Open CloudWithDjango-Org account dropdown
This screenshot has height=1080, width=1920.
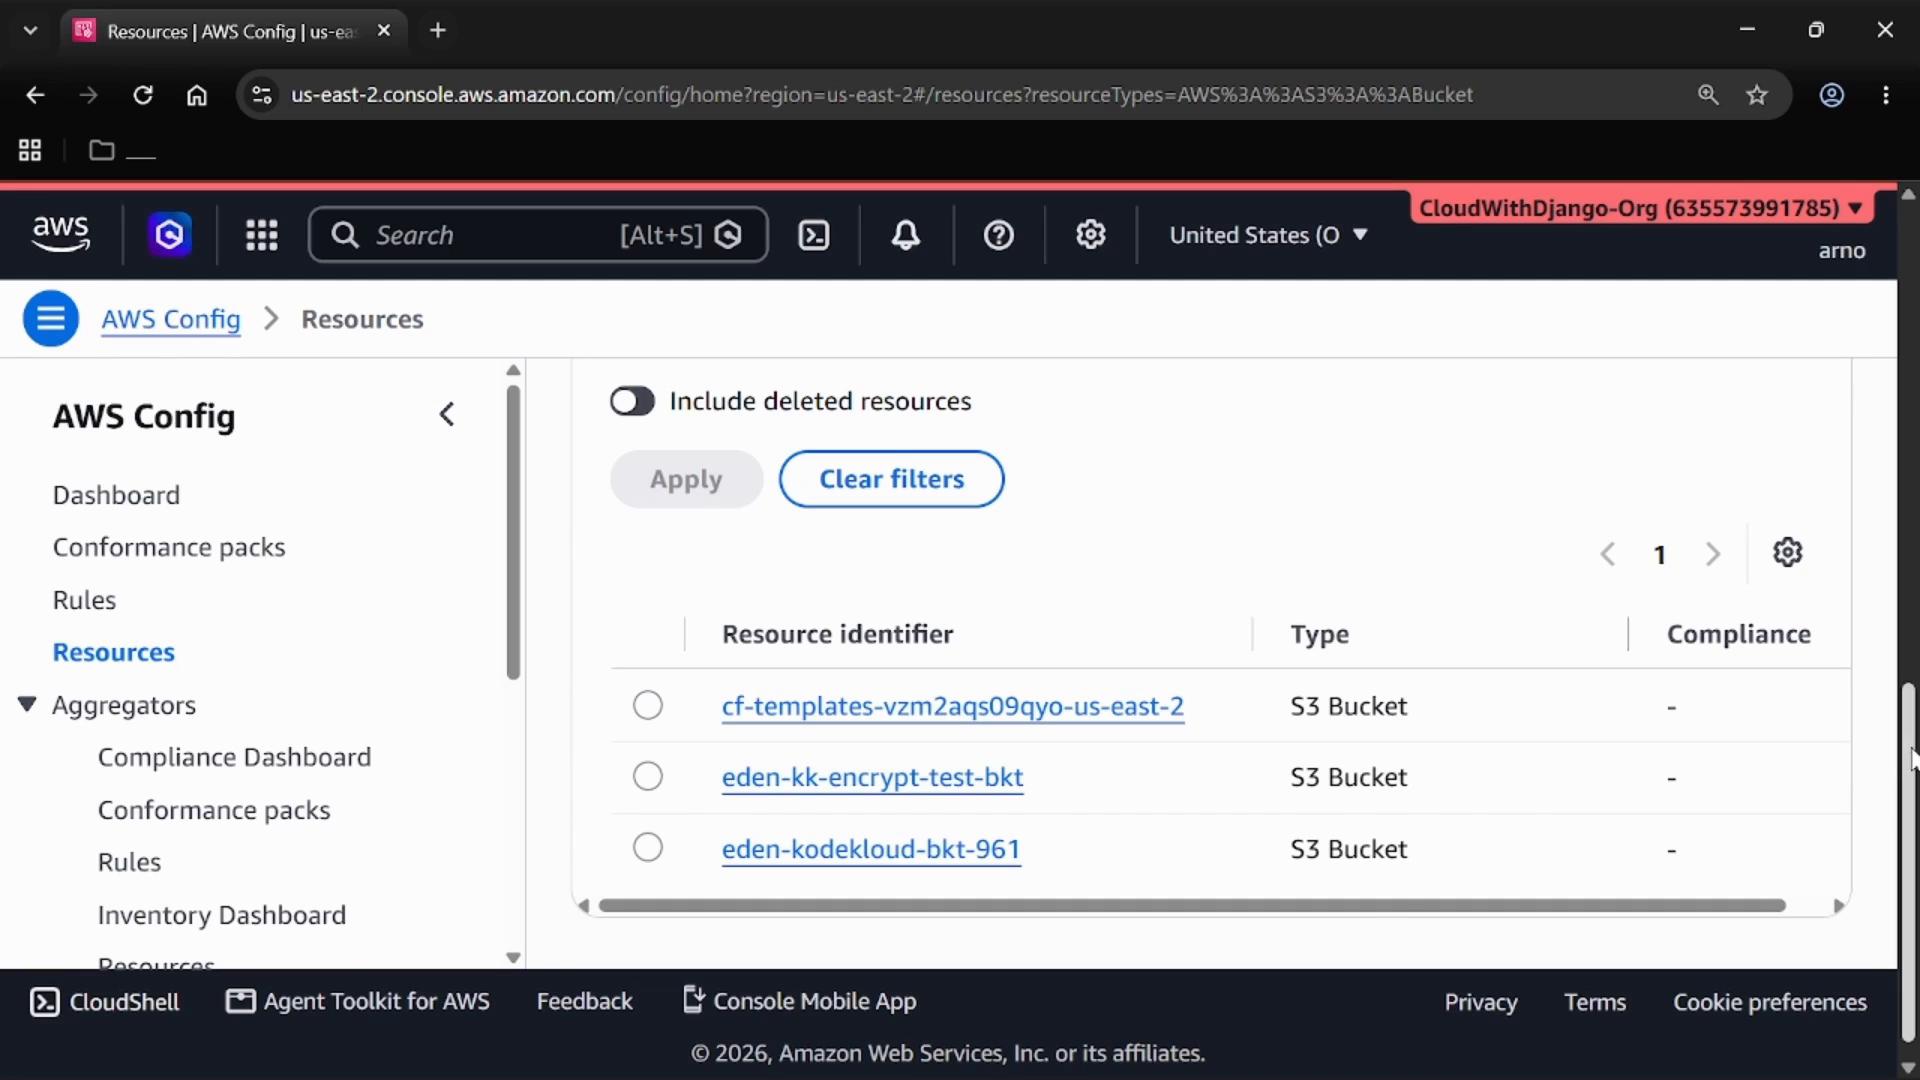pos(1640,208)
